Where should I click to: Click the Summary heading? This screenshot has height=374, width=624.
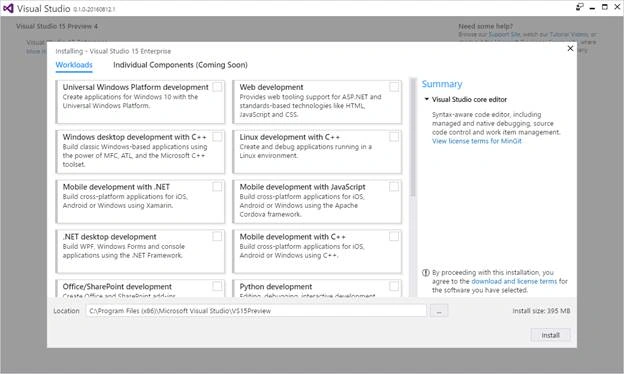pos(442,84)
